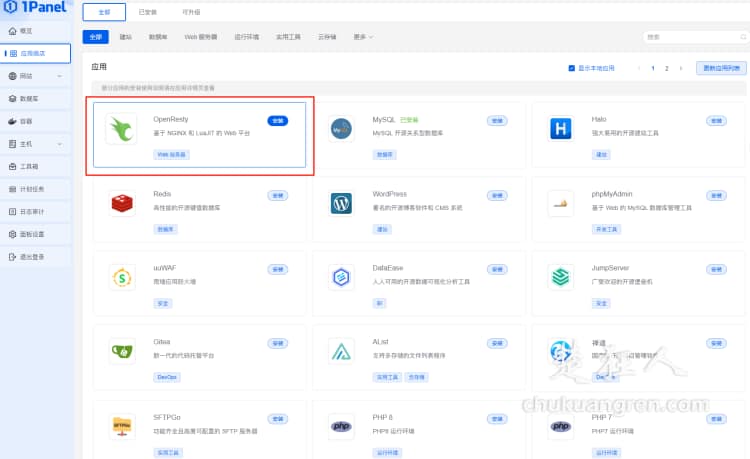Screen dimensions: 750x459
Task: Click the 1Panel logo
Action: click(x=34, y=7)
